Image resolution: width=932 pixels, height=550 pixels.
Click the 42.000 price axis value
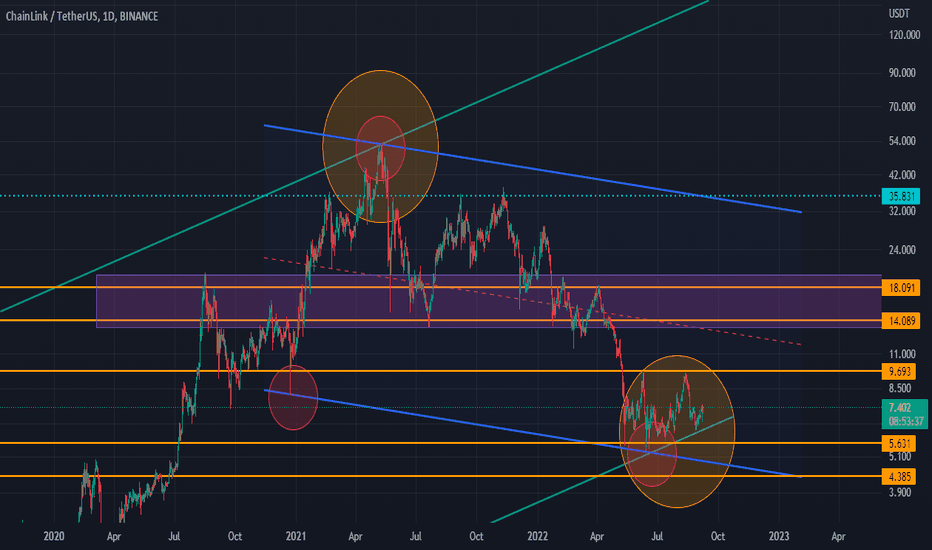click(x=902, y=175)
